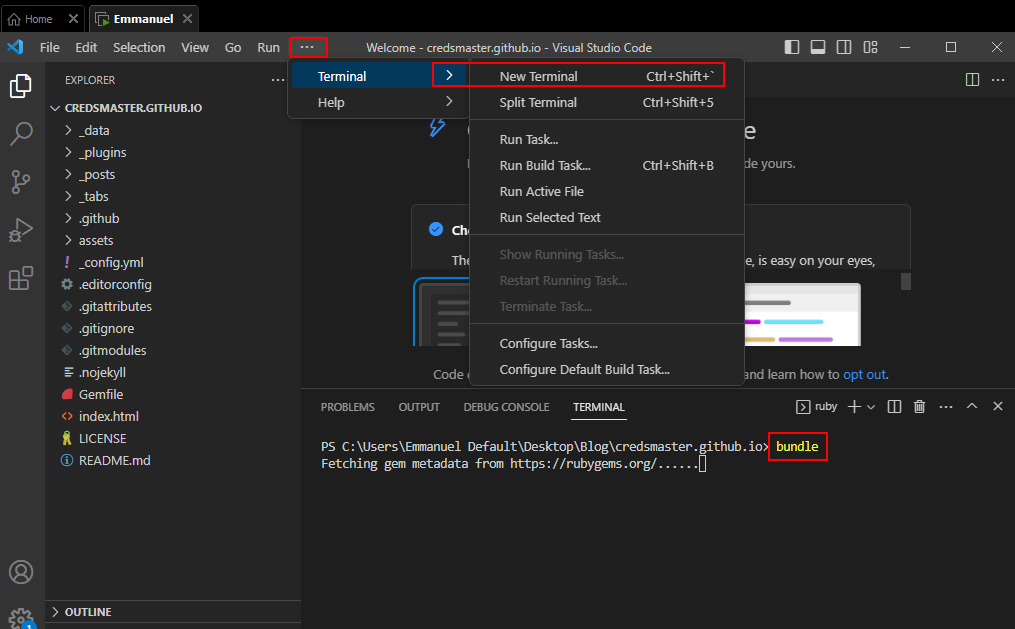Open the Gemfile
1015x629 pixels.
pos(173,394)
